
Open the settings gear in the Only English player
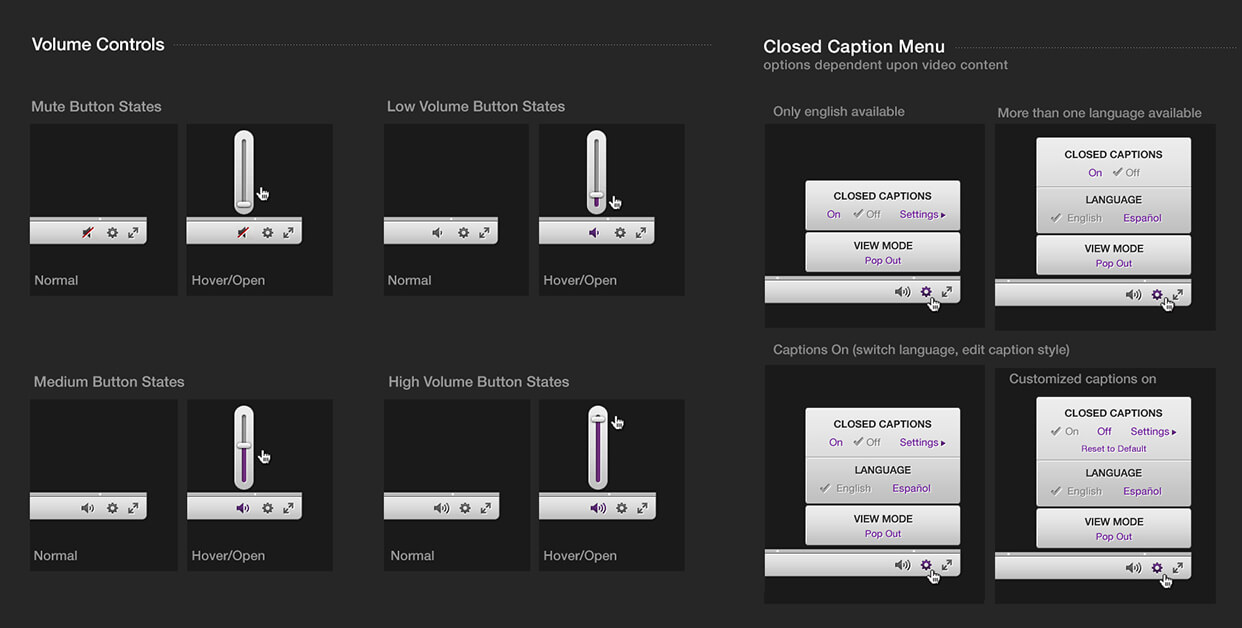click(925, 292)
